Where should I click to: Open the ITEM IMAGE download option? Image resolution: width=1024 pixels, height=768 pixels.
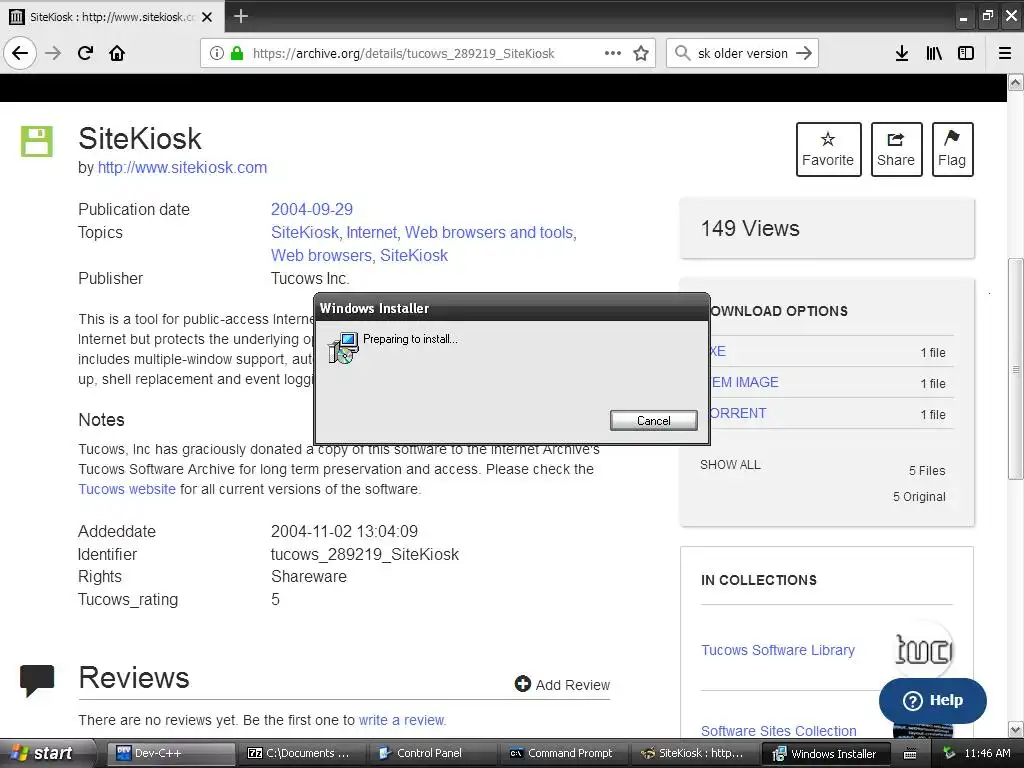click(745, 383)
